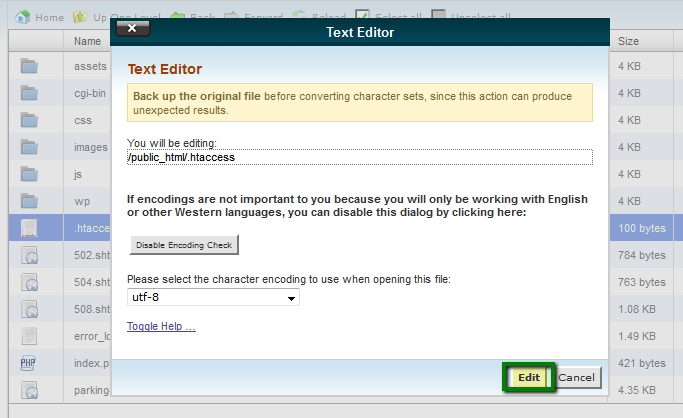Click the Unselect all checkbox
This screenshot has height=418, width=683.
pos(439,17)
